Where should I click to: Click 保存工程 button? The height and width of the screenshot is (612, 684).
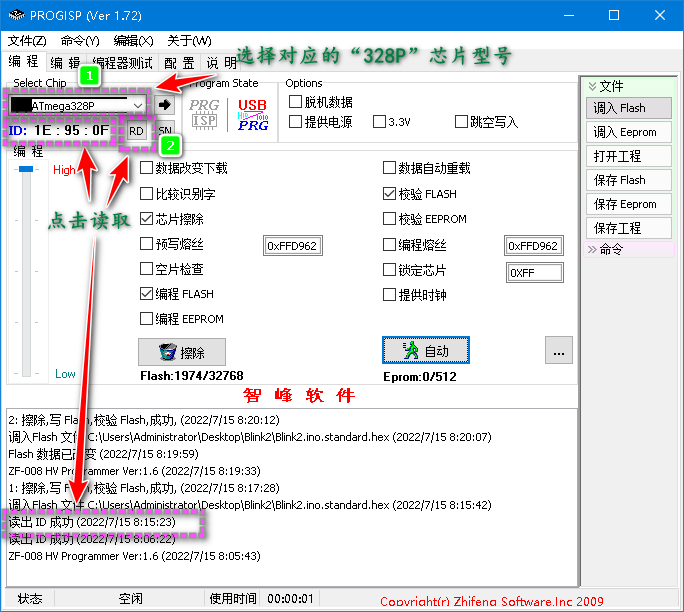click(629, 228)
